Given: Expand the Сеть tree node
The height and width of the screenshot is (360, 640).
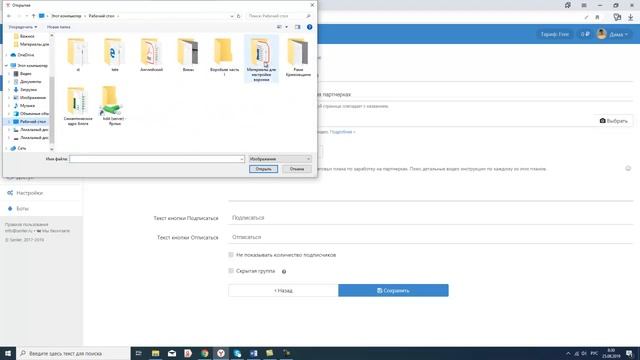Looking at the screenshot, I should point(6,148).
